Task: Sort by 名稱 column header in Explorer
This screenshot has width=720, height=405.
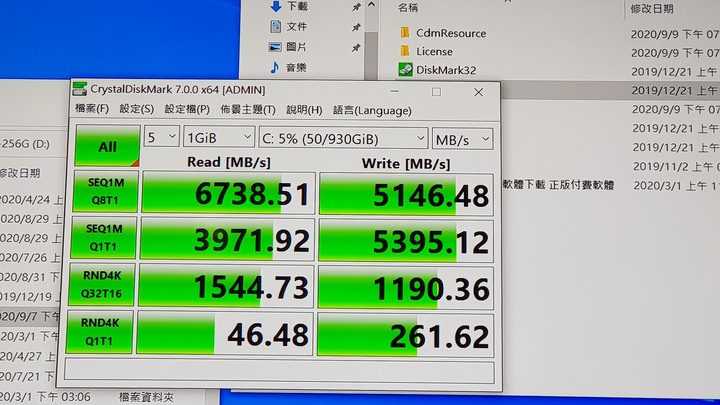Action: coord(408,7)
